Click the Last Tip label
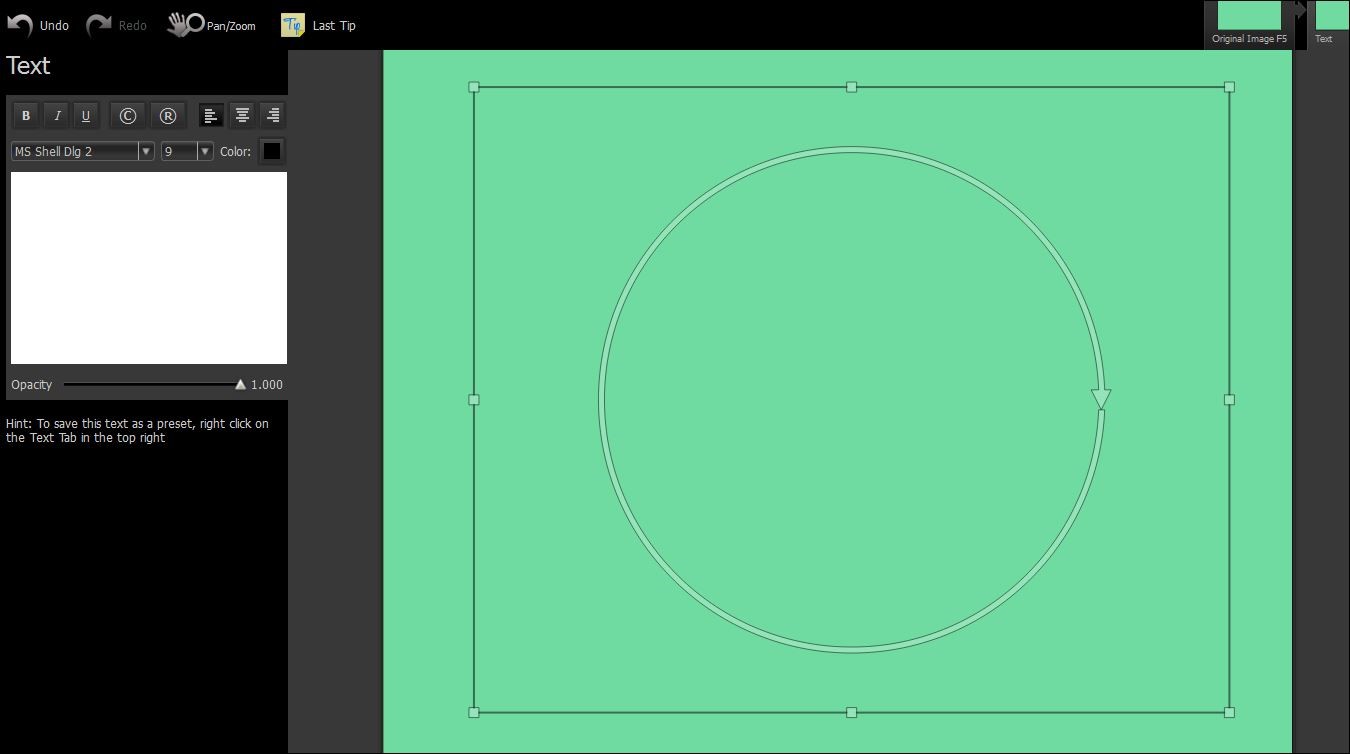 [x=334, y=26]
